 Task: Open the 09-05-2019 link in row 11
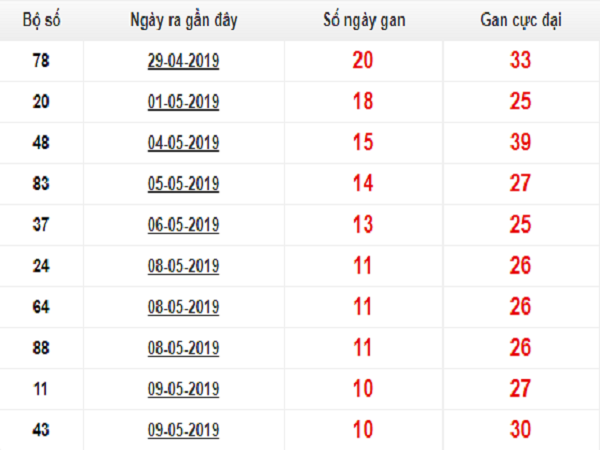pos(183,389)
